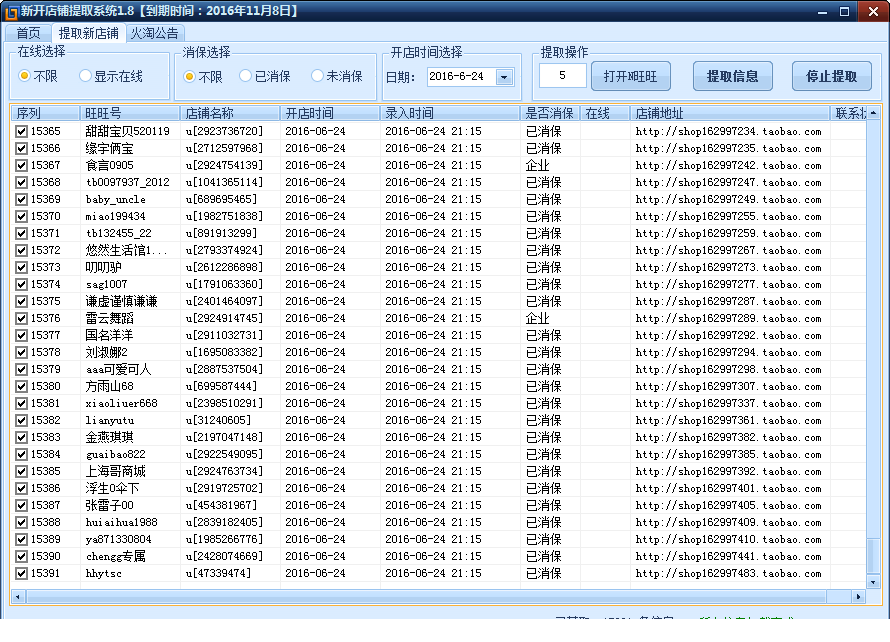Open the date dropdown showing 2016-6-24
Image resolution: width=890 pixels, height=642 pixels.
(x=504, y=77)
